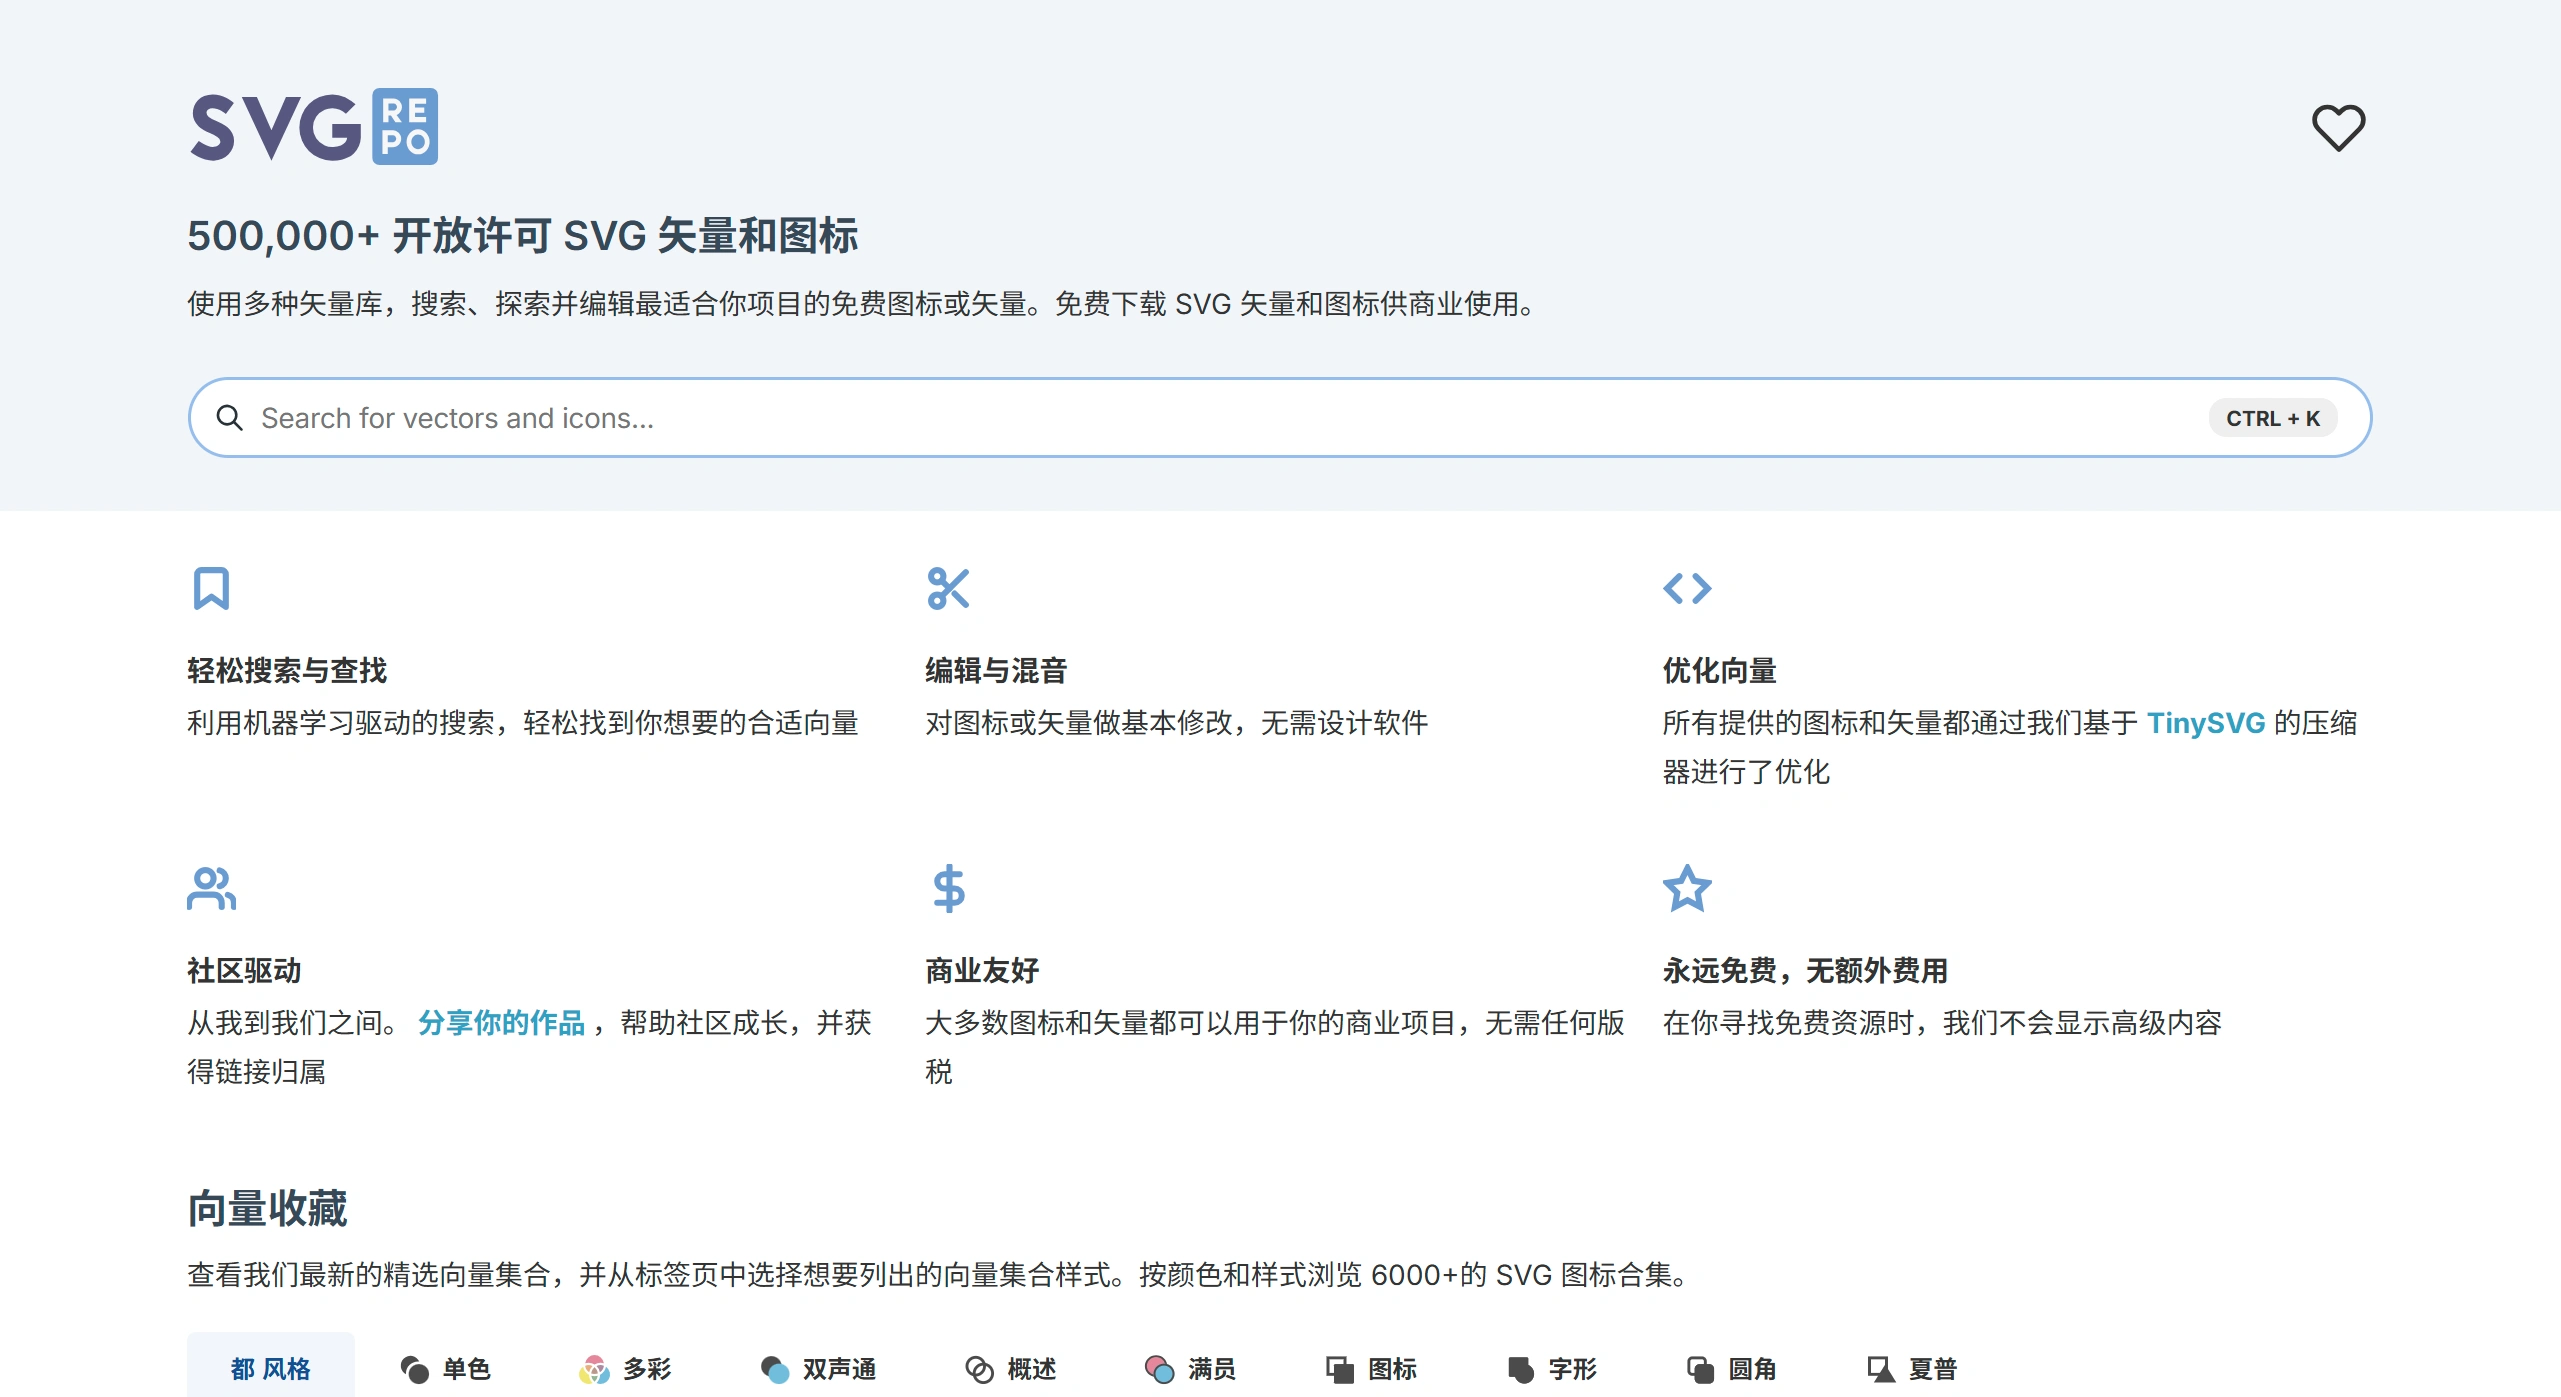
Task: Click the CTRL + K shortcut badge
Action: coord(2272,417)
